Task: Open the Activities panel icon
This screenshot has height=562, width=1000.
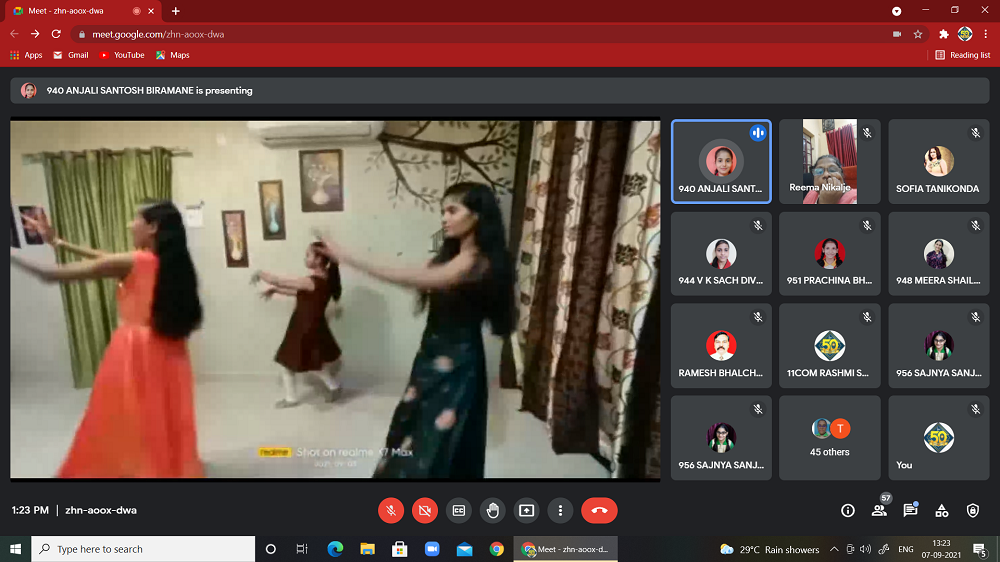Action: pos(941,510)
